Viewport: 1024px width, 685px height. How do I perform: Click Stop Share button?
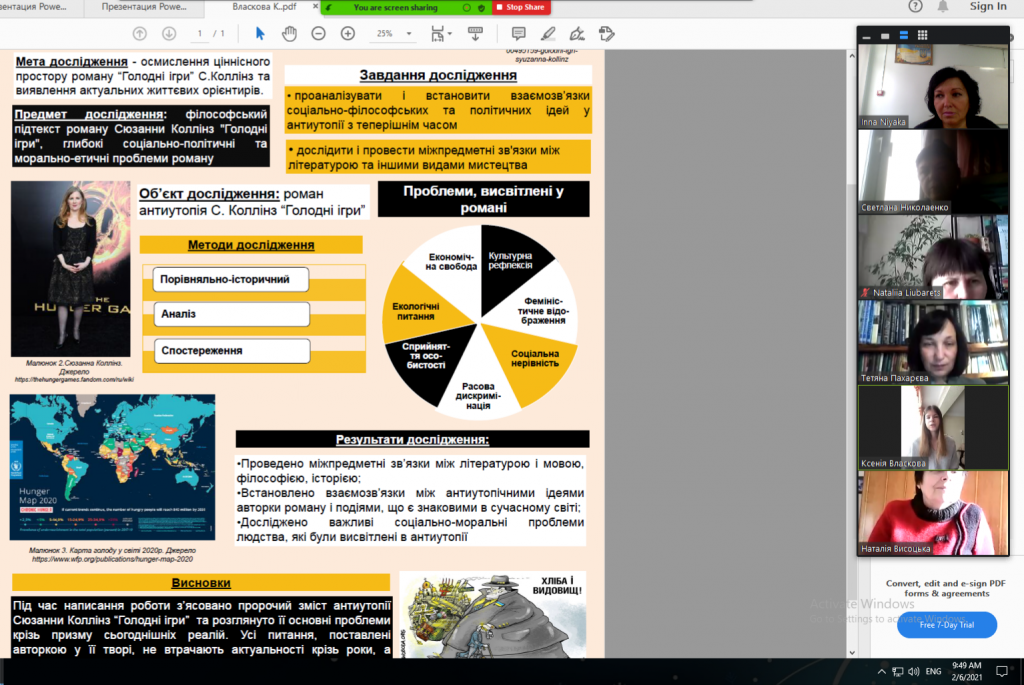(x=520, y=7)
